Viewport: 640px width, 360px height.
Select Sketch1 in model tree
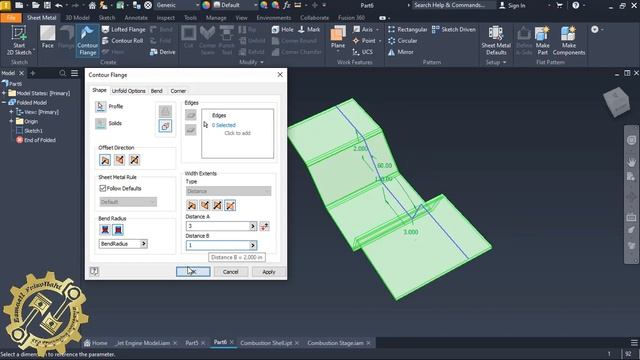tap(29, 131)
